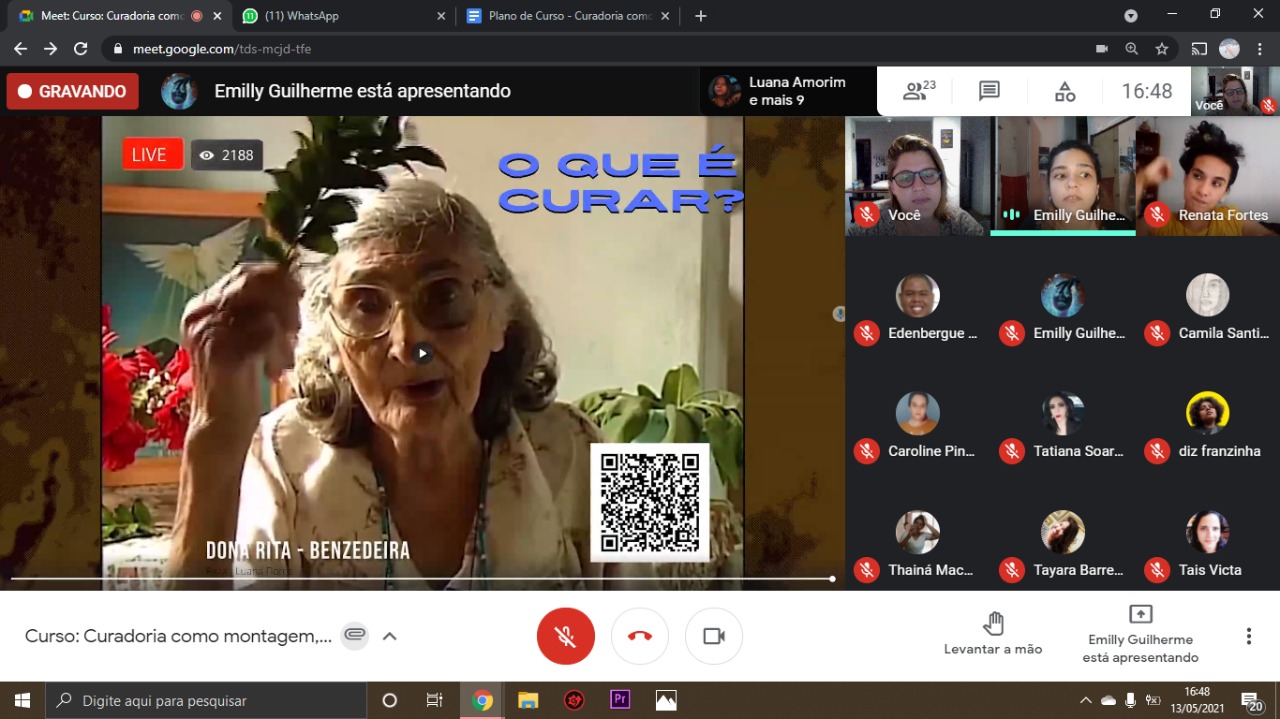Click the attachment paperclip icon
The image size is (1280, 719).
tap(354, 636)
